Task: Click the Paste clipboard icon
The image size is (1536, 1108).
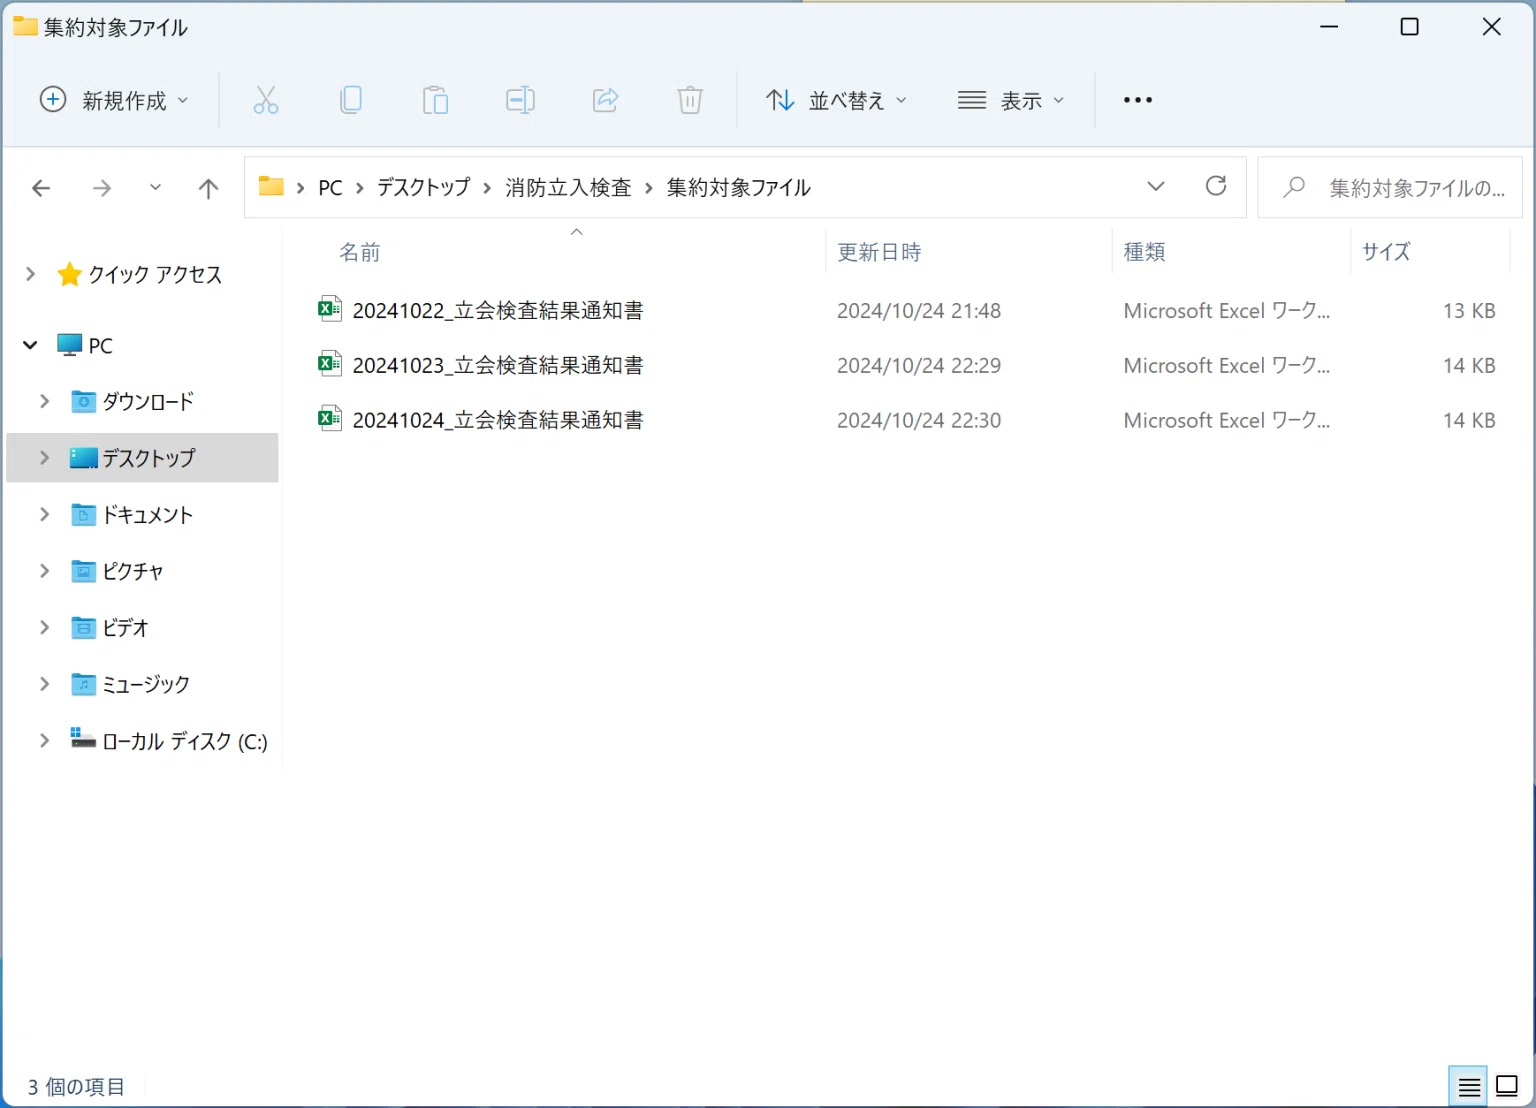Action: point(435,100)
